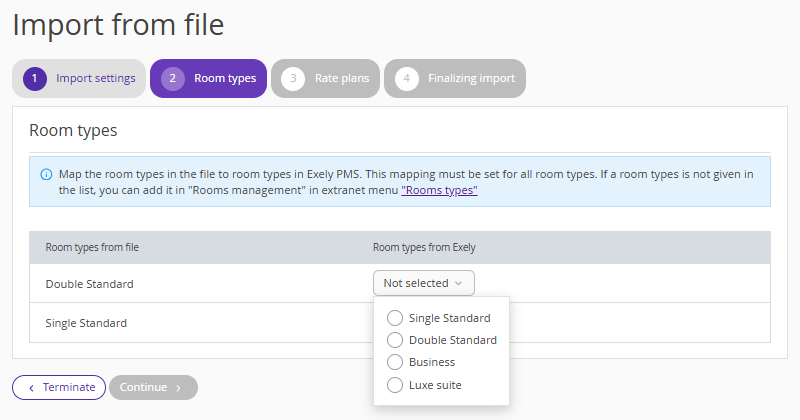Go to the Import settings step tab
The image size is (800, 420).
(x=79, y=79)
